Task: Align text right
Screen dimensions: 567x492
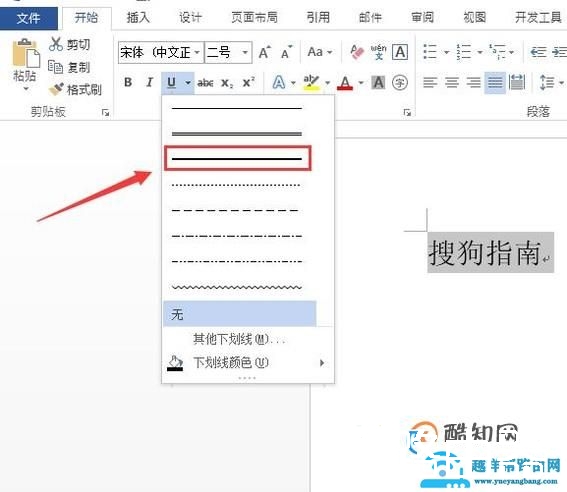Action: 473,83
